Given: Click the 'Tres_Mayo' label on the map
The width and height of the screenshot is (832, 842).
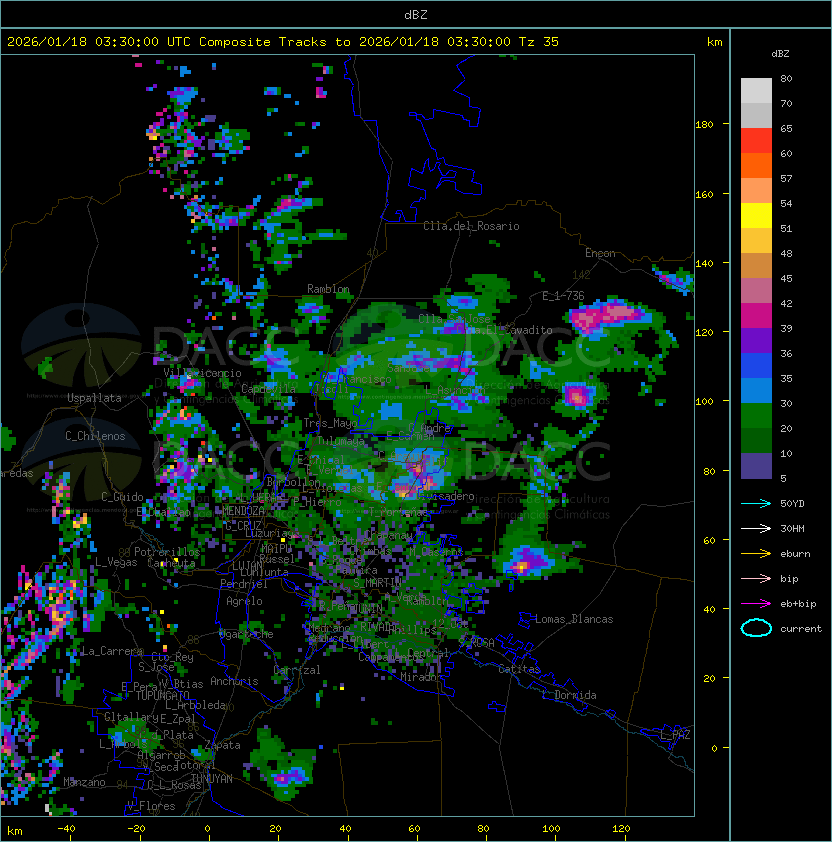Looking at the screenshot, I should click(x=330, y=423).
